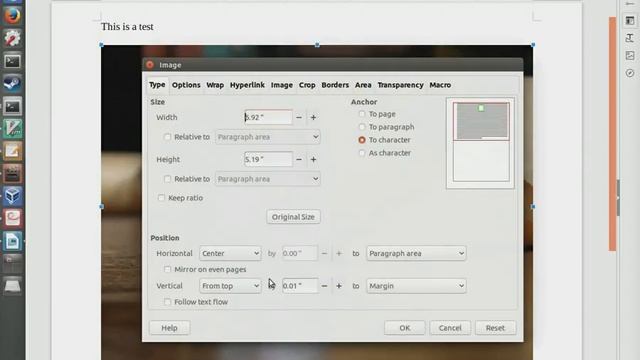This screenshot has height=360, width=640.
Task: Toggle Mirror on even pages checkbox
Action: click(167, 269)
